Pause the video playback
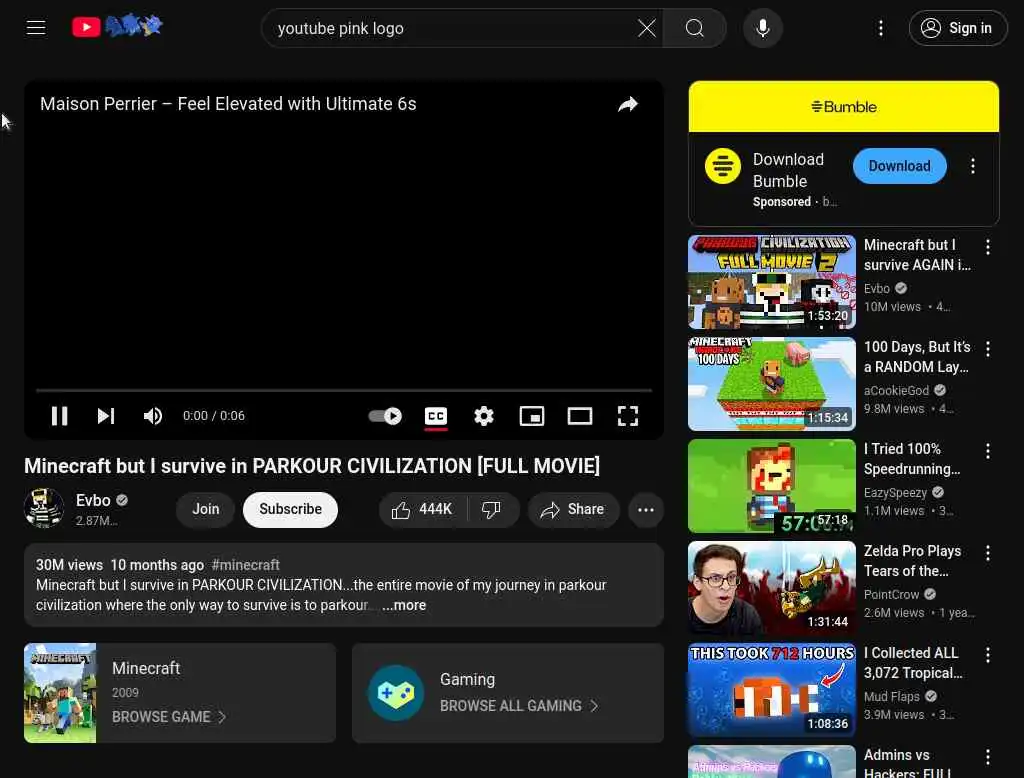 click(59, 416)
